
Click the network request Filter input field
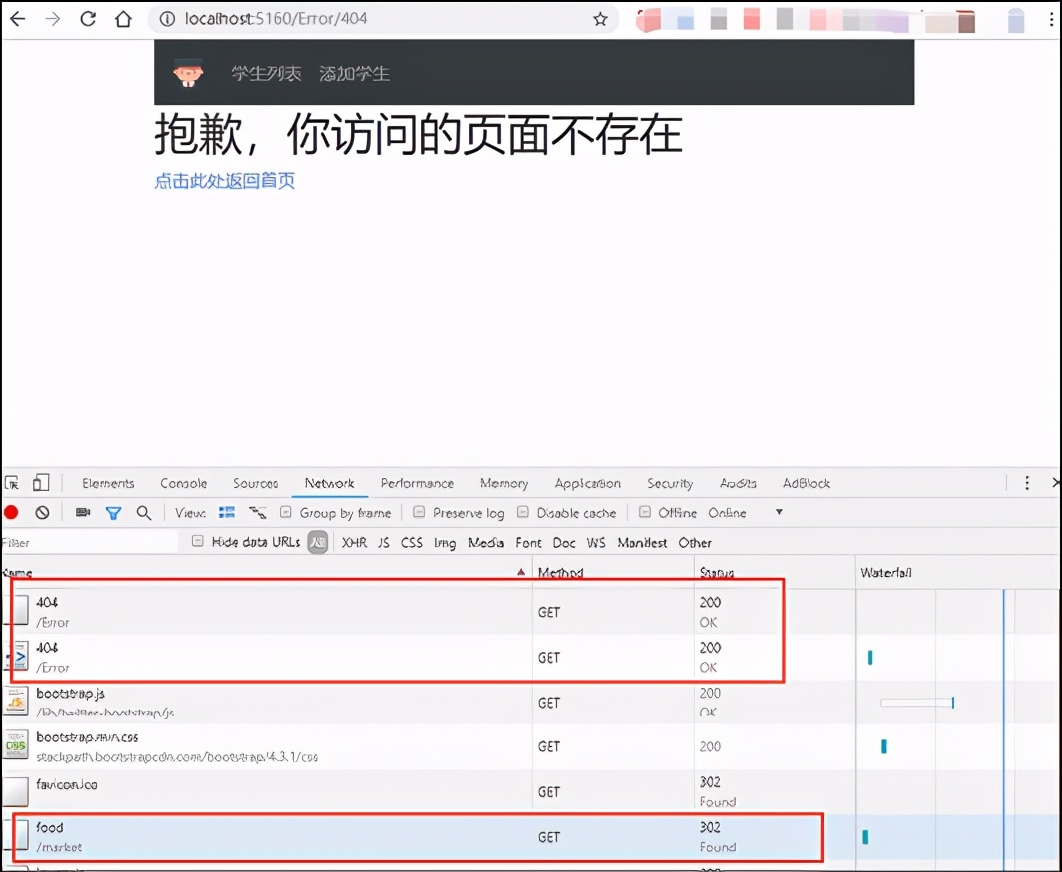tap(85, 542)
